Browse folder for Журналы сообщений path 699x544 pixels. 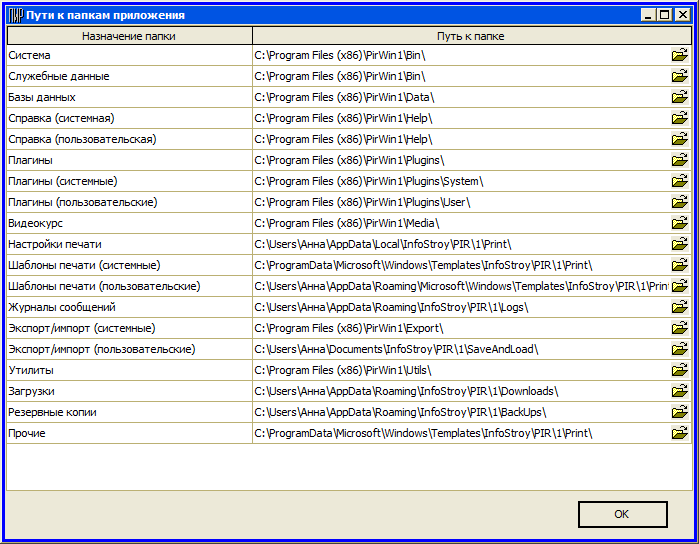pos(680,307)
